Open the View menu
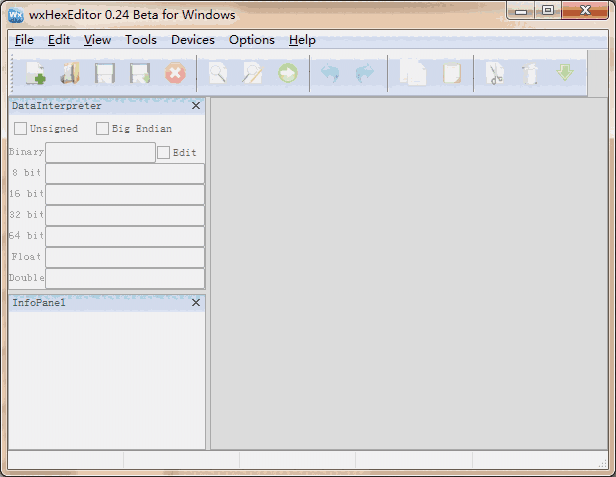Image resolution: width=616 pixels, height=477 pixels. click(97, 40)
